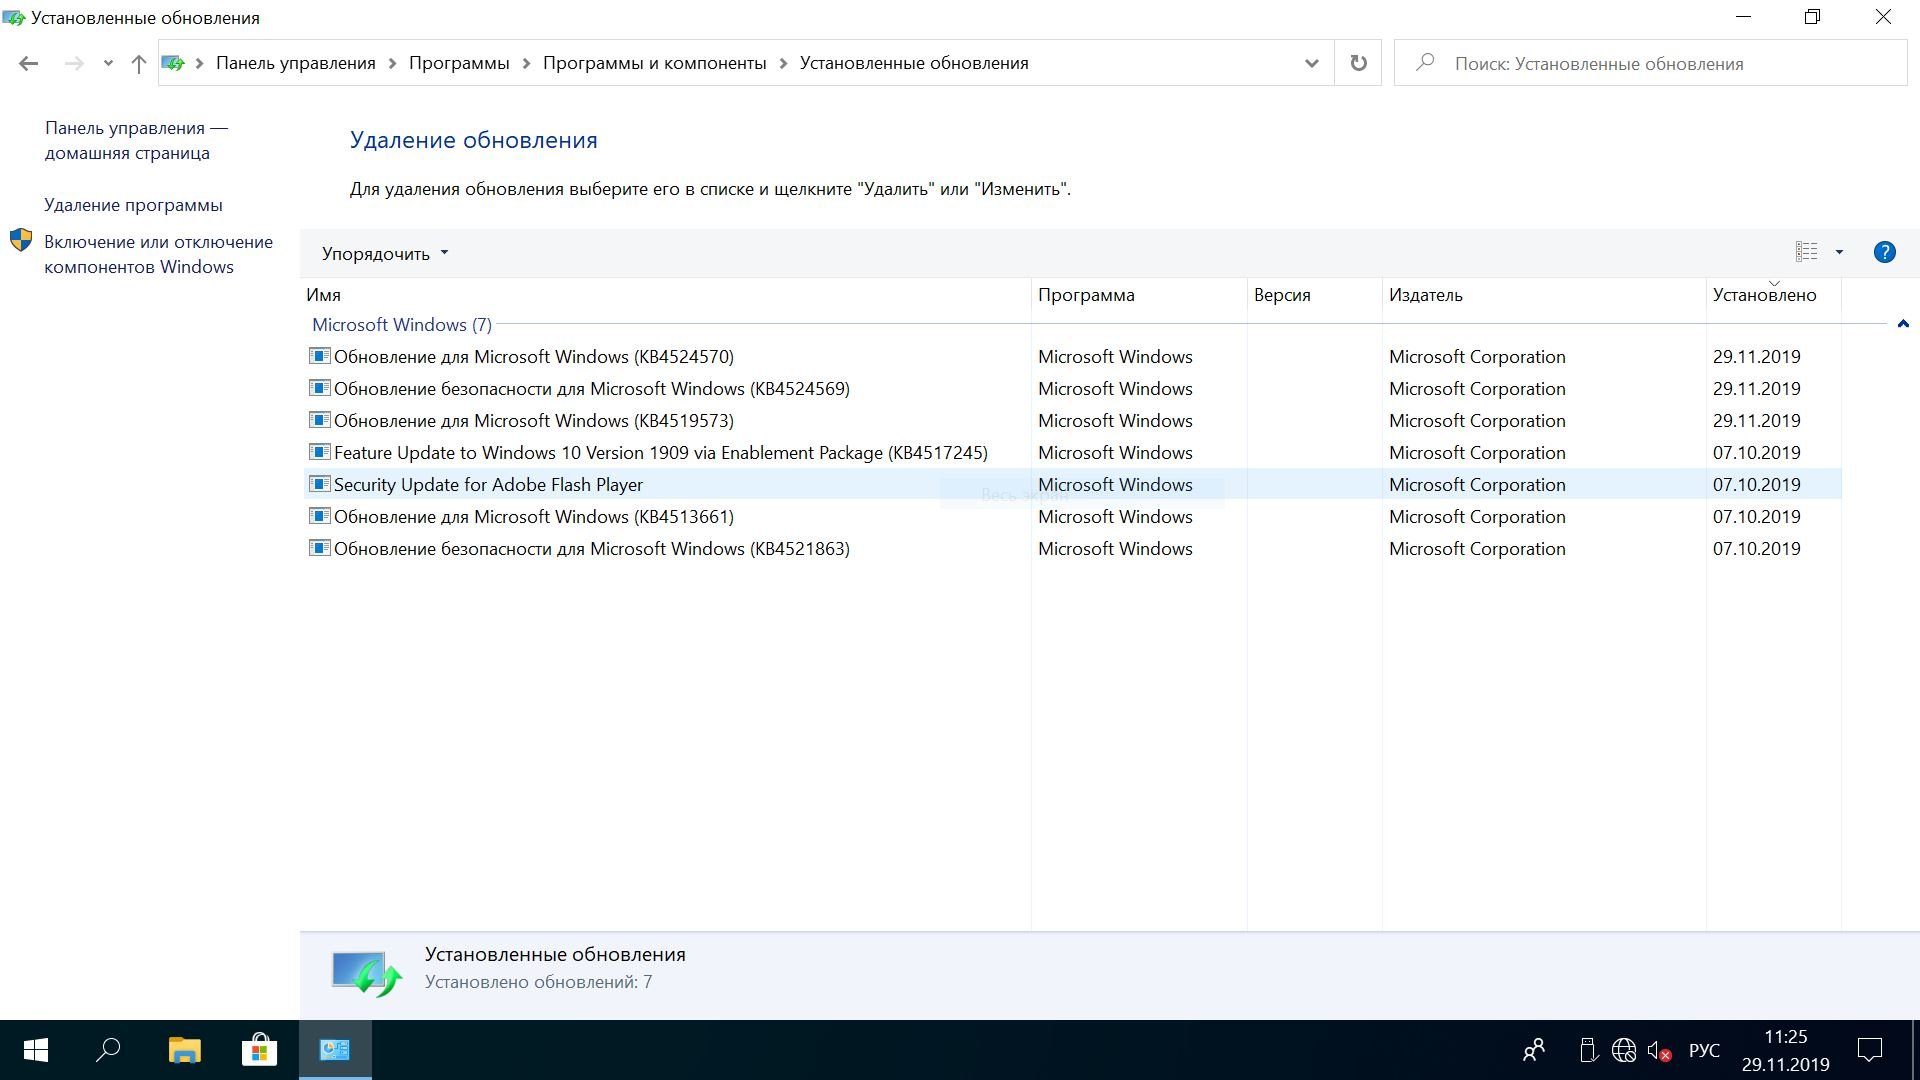Click the installed updates icon in the details pane
Screen dimensions: 1920x1080
(366, 973)
